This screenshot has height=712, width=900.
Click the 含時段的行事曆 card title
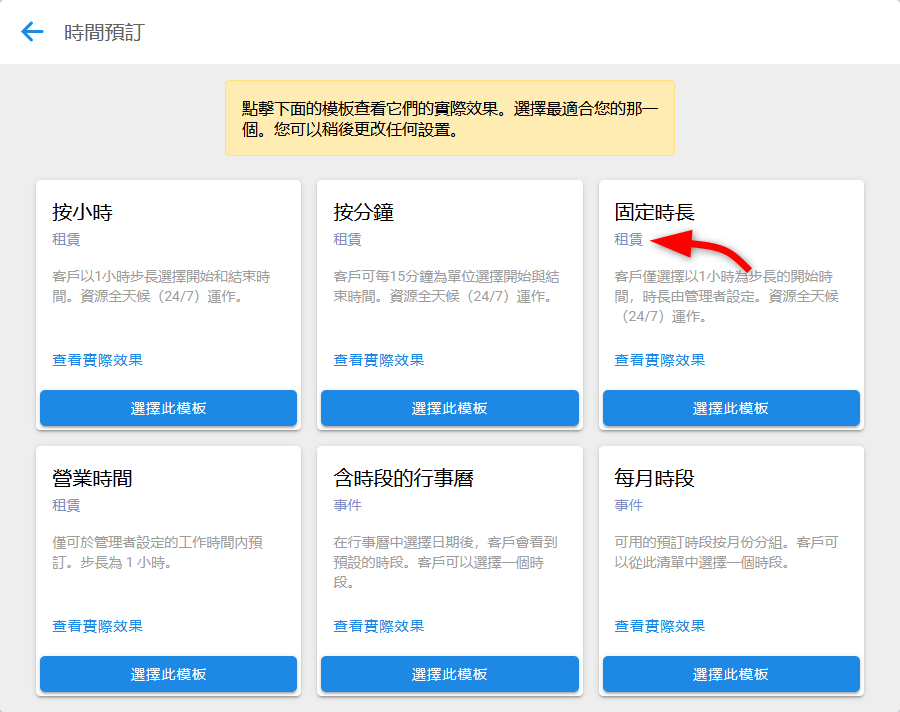403,478
